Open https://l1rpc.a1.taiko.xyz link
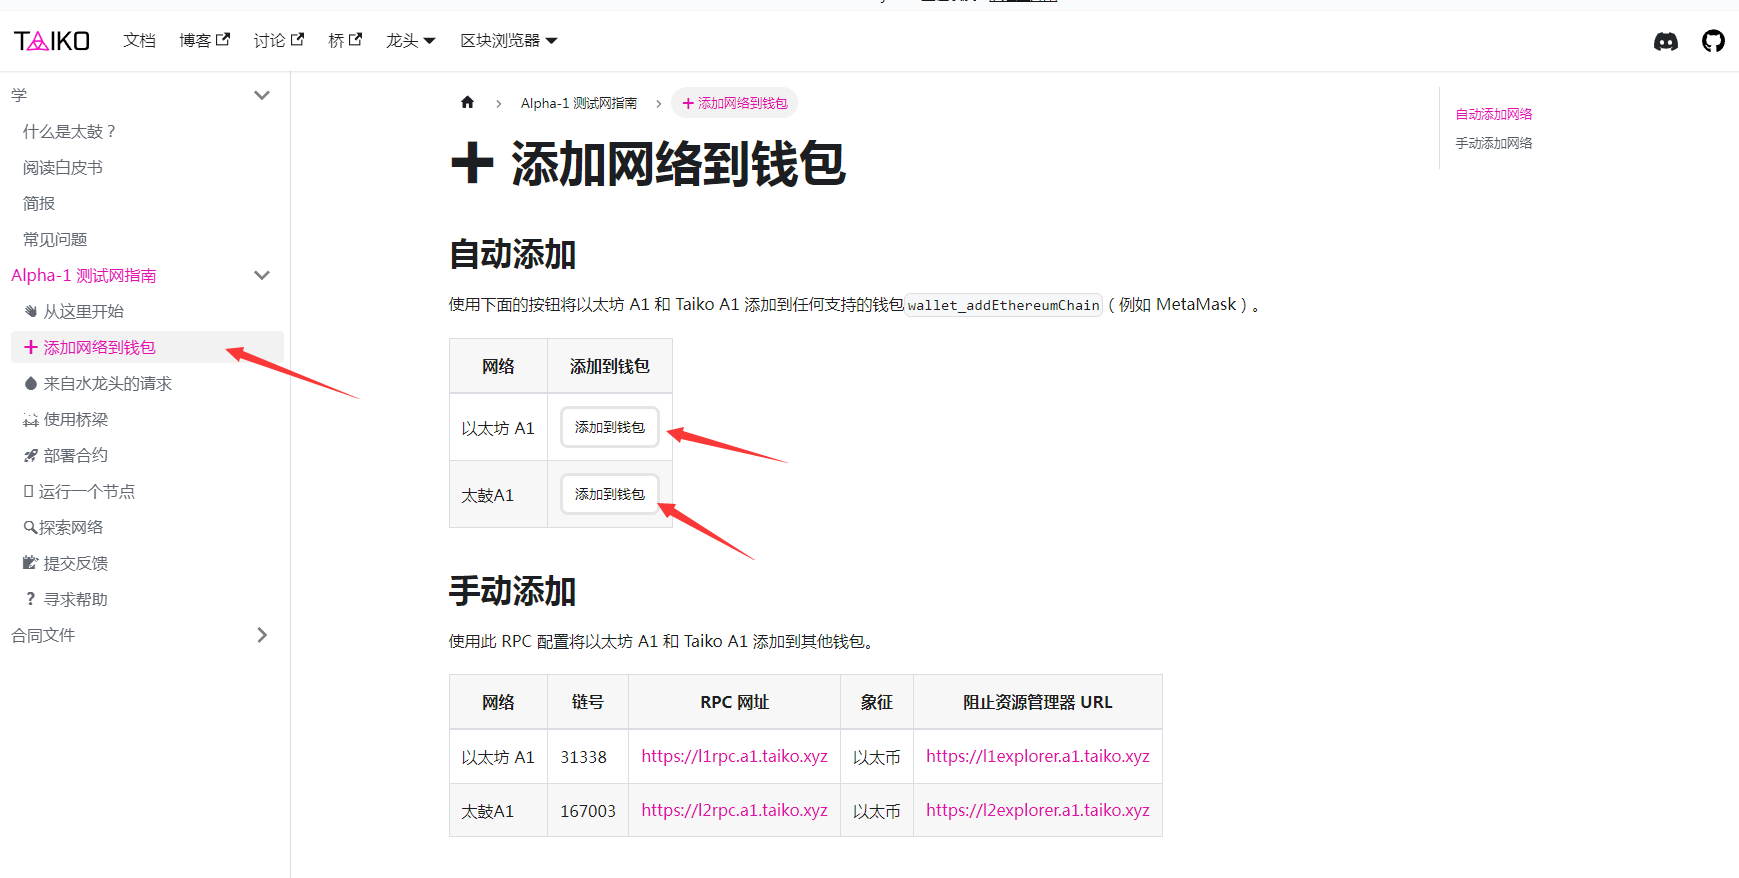Viewport: 1739px width, 878px height. click(x=735, y=756)
